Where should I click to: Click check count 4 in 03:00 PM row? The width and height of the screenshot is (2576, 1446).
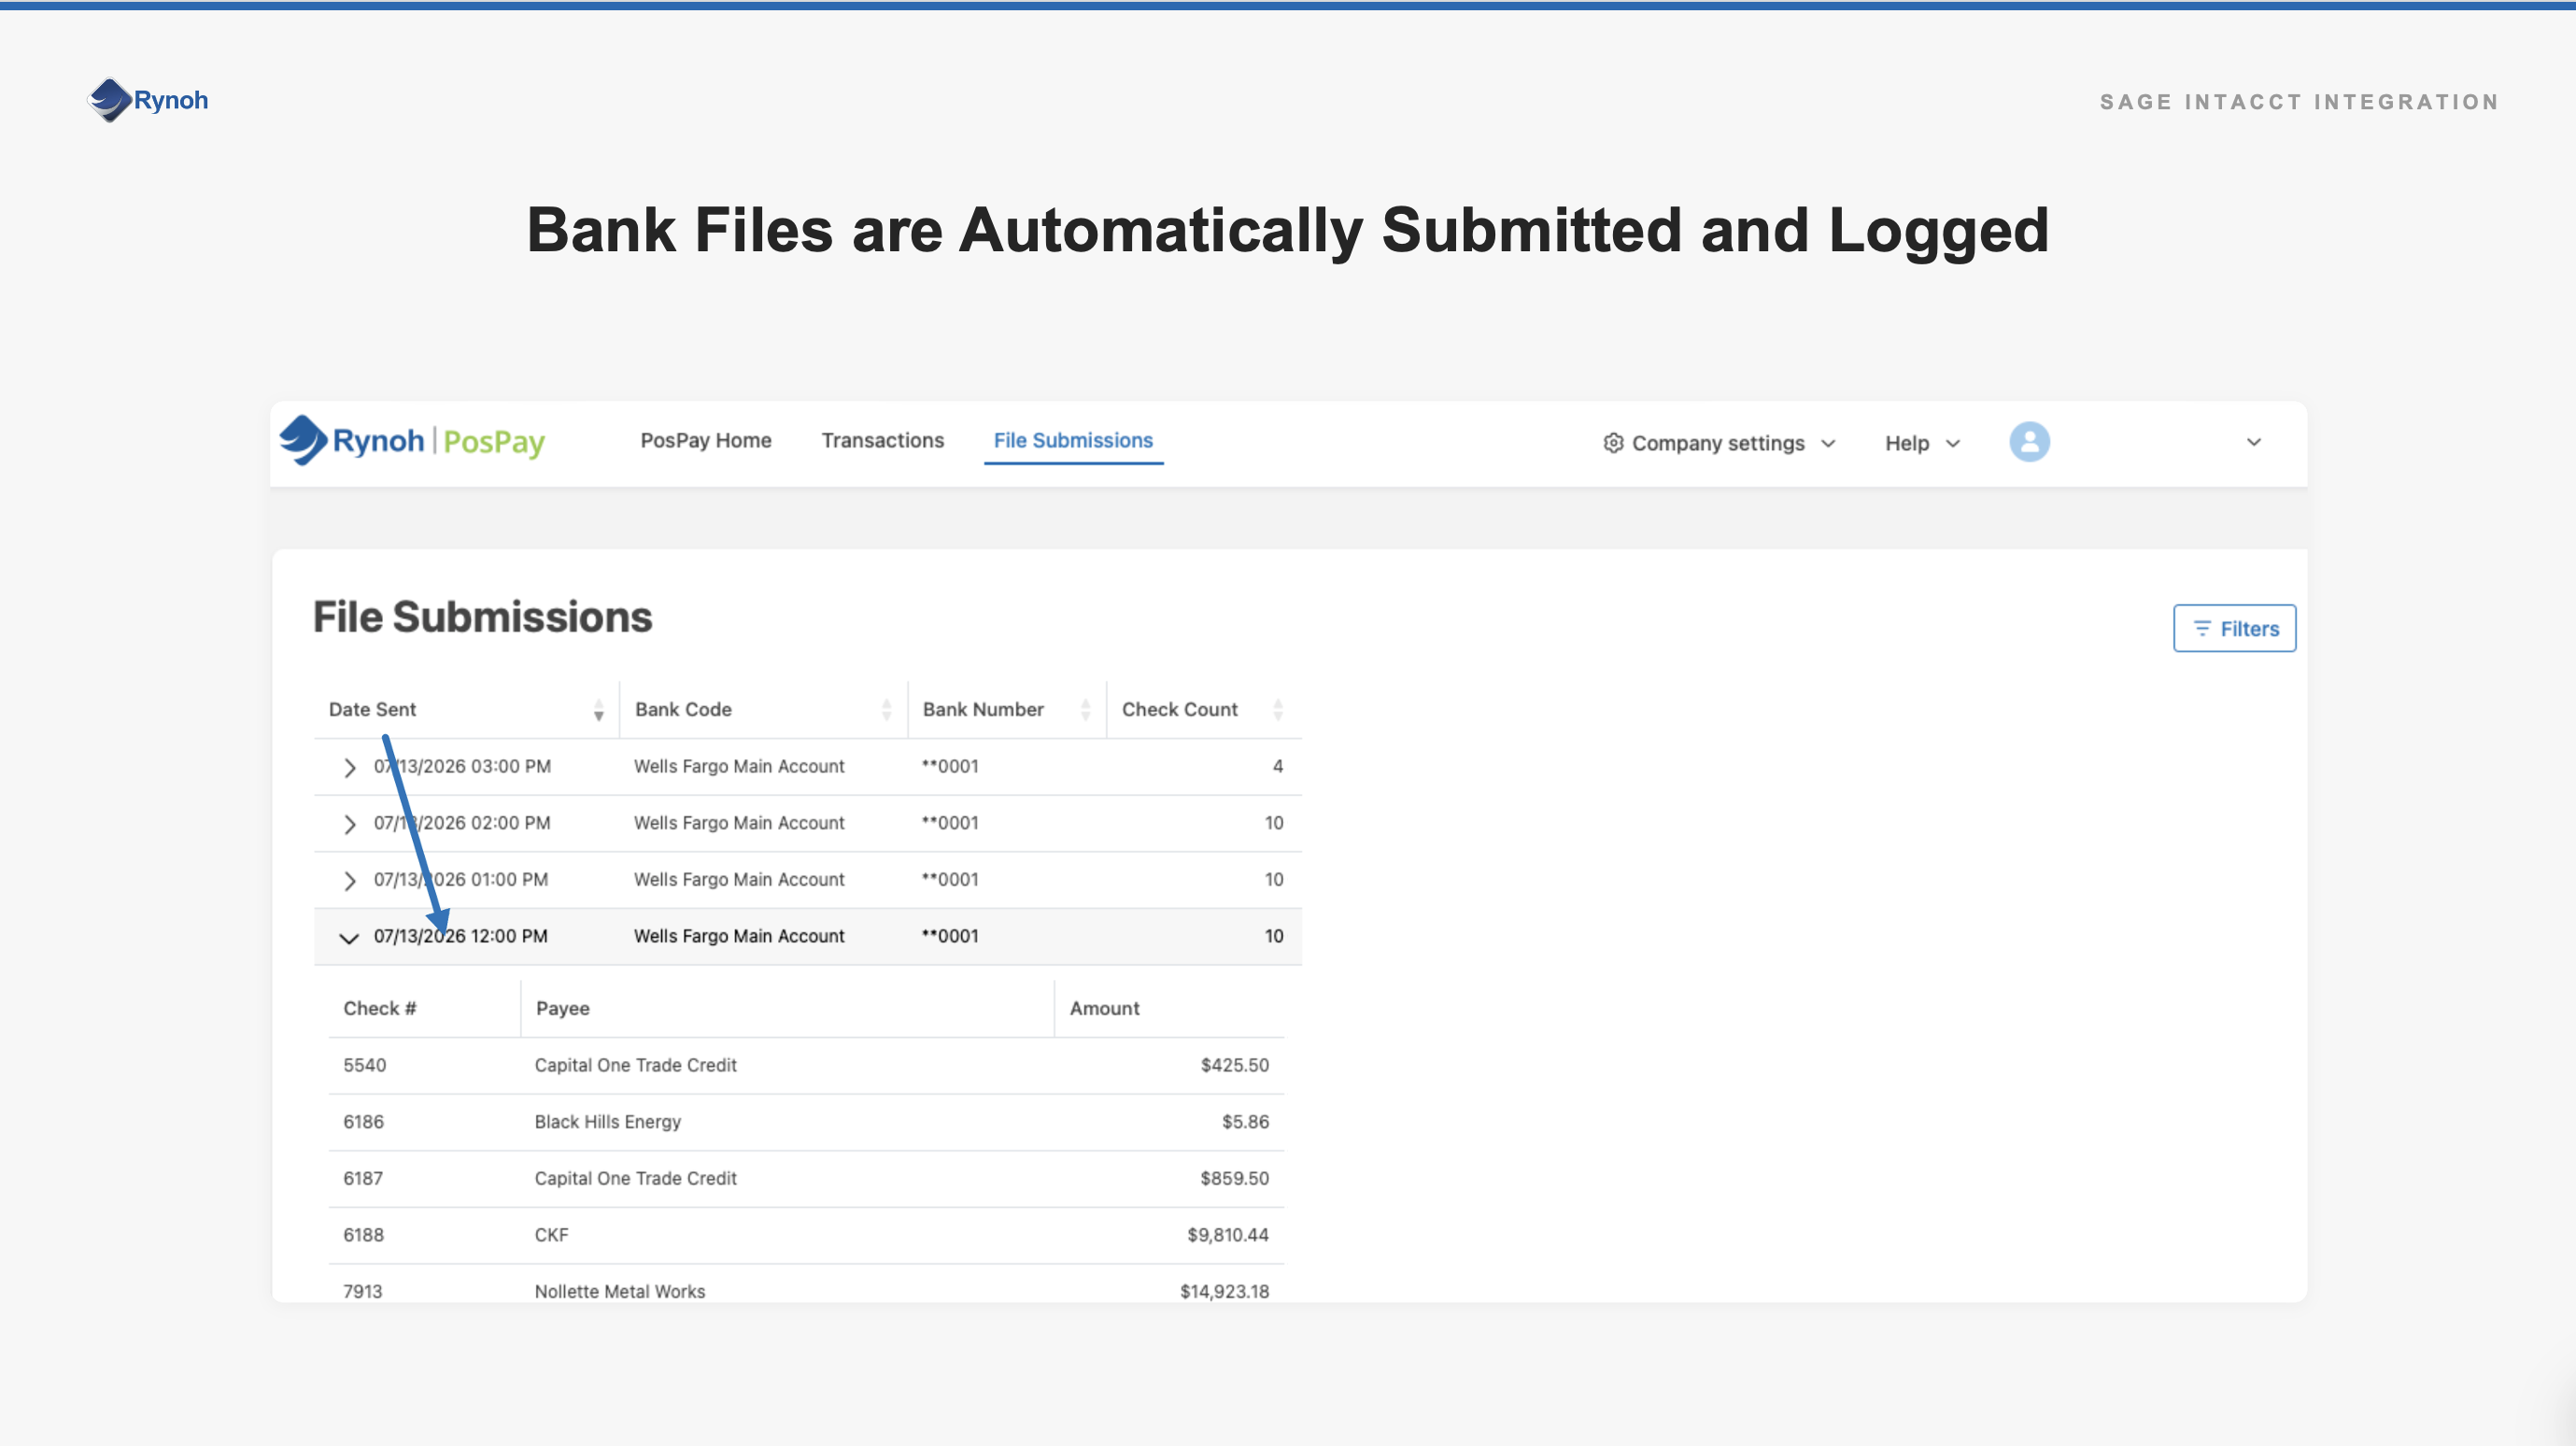coord(1277,766)
